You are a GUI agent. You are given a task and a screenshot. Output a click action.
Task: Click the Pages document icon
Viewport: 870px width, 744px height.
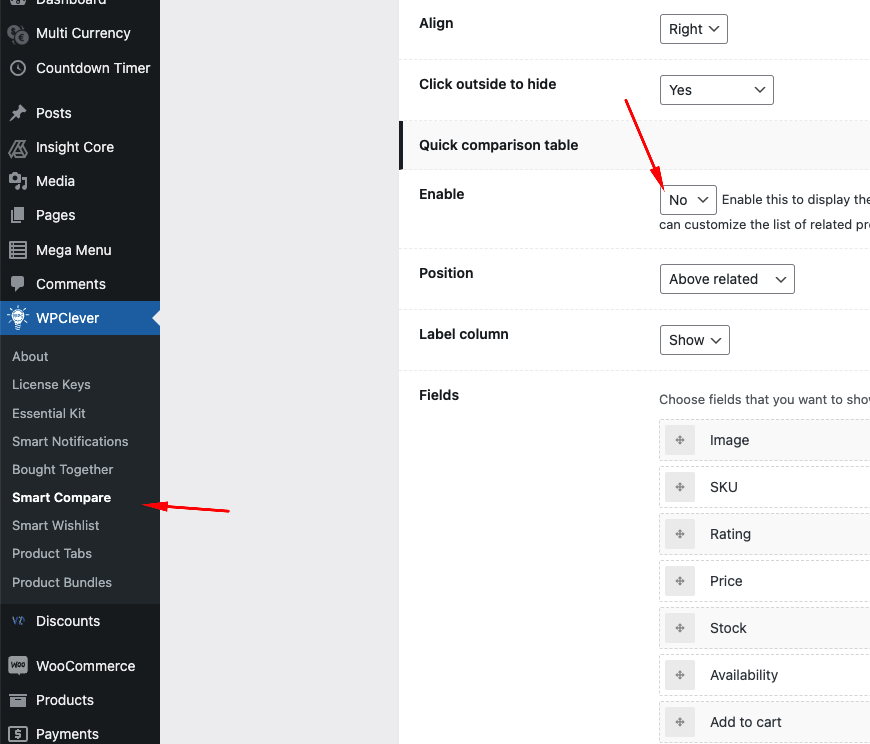click(18, 215)
